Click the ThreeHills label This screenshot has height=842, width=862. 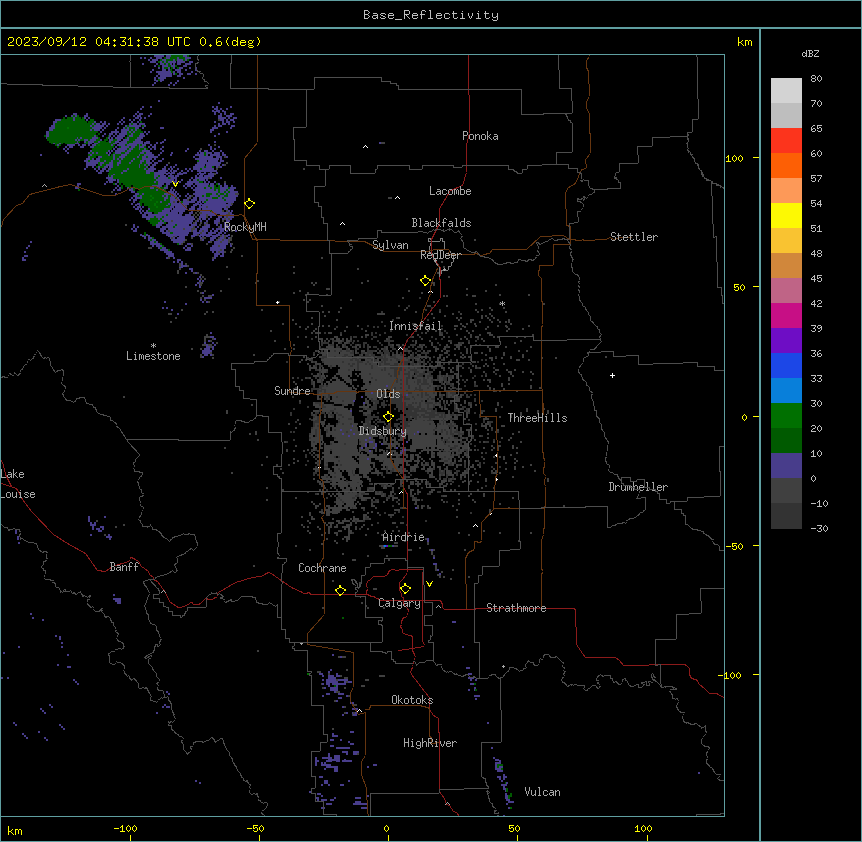coord(537,418)
